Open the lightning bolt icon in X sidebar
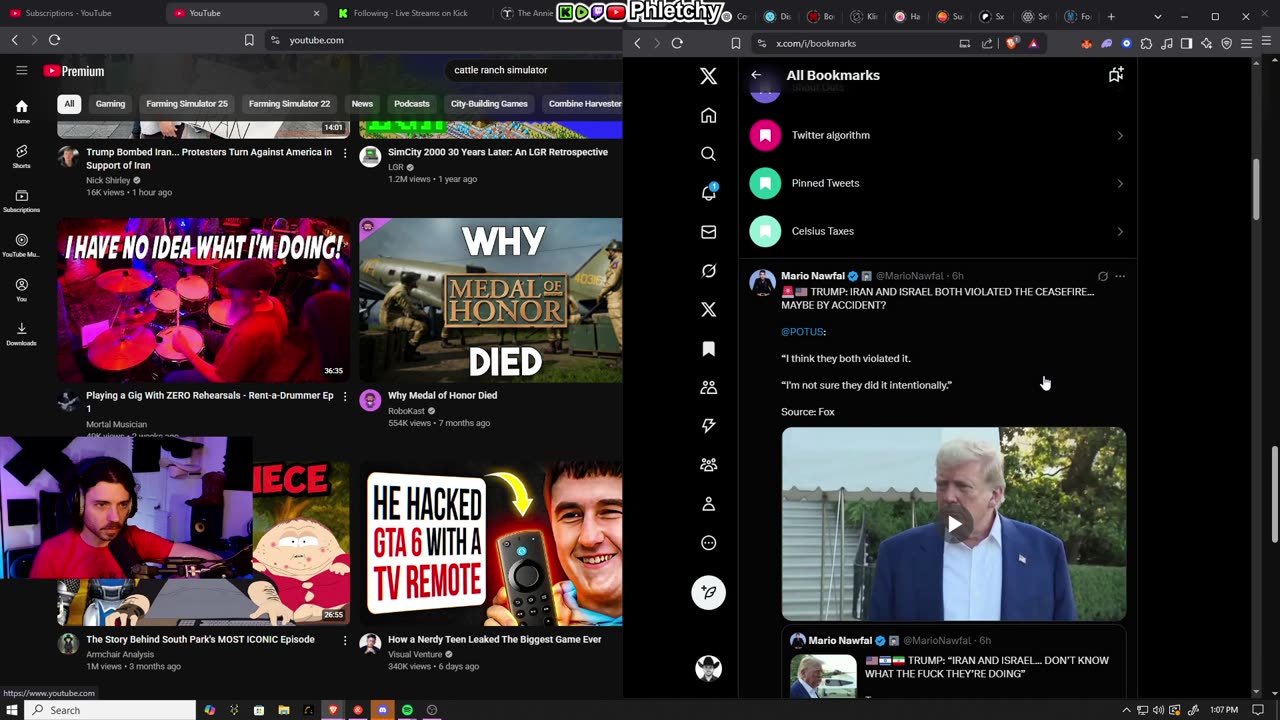 708,426
